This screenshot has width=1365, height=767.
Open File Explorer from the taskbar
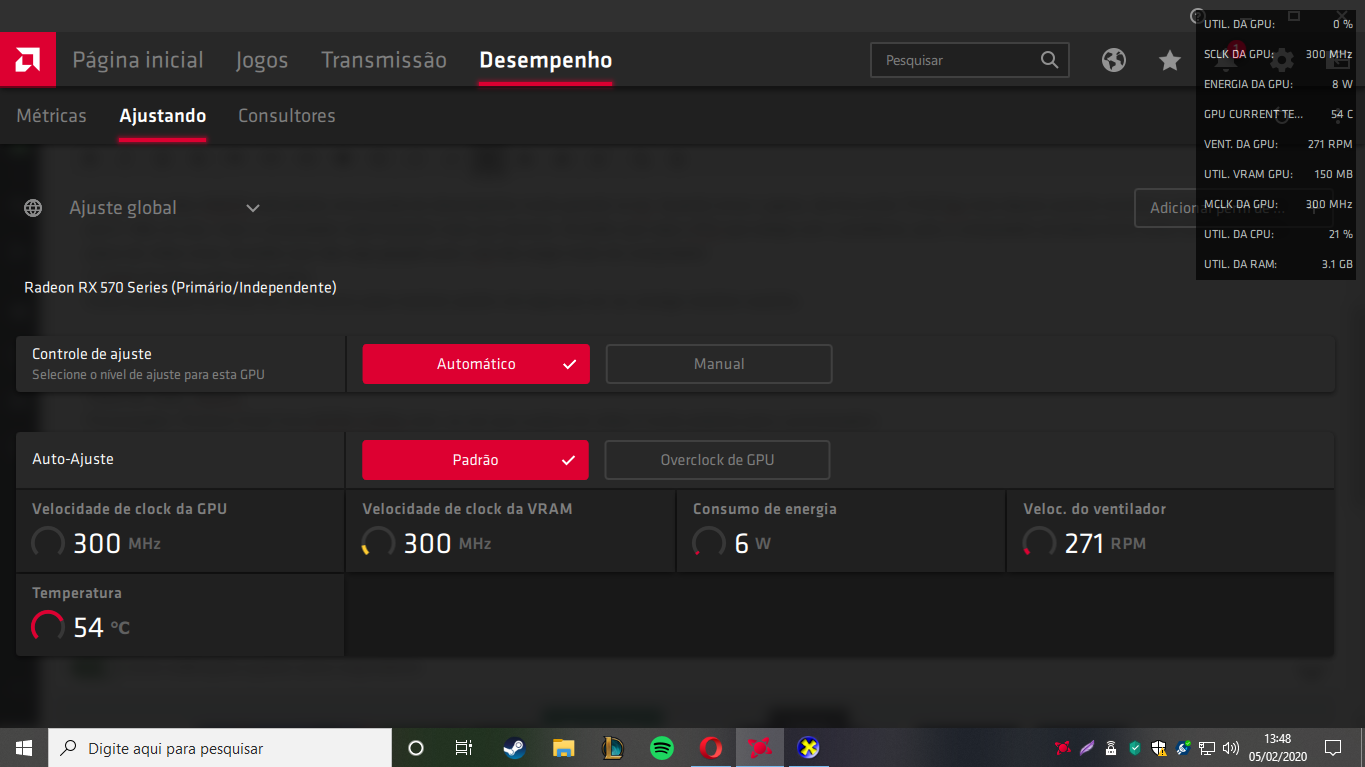[x=563, y=748]
